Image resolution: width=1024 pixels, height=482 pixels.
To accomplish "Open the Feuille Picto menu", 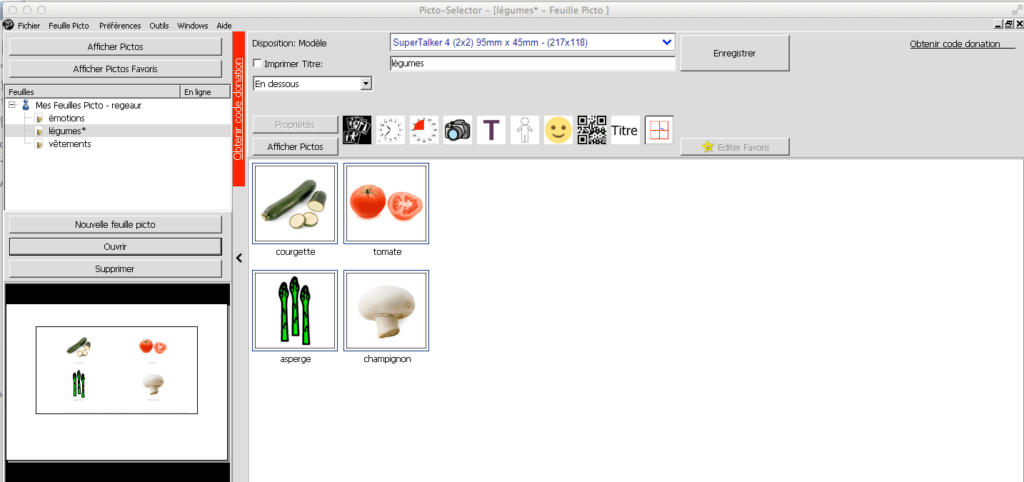I will pos(69,25).
